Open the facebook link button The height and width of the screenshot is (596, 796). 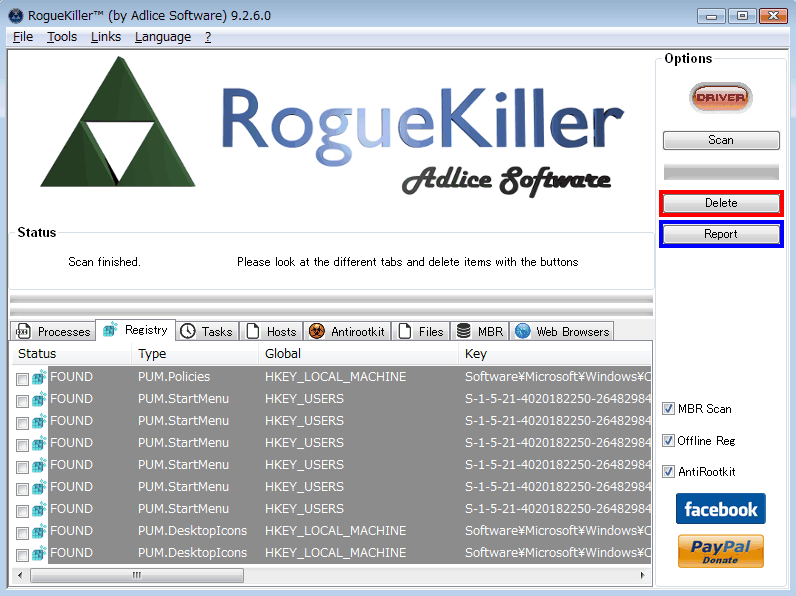coord(720,509)
